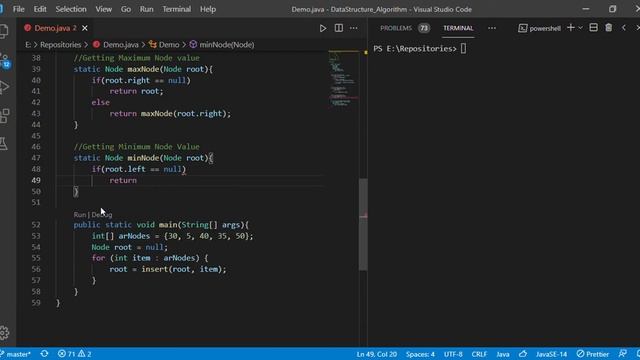Open editor More Actions ellipsis
This screenshot has height=360, width=640.
pos(354,28)
